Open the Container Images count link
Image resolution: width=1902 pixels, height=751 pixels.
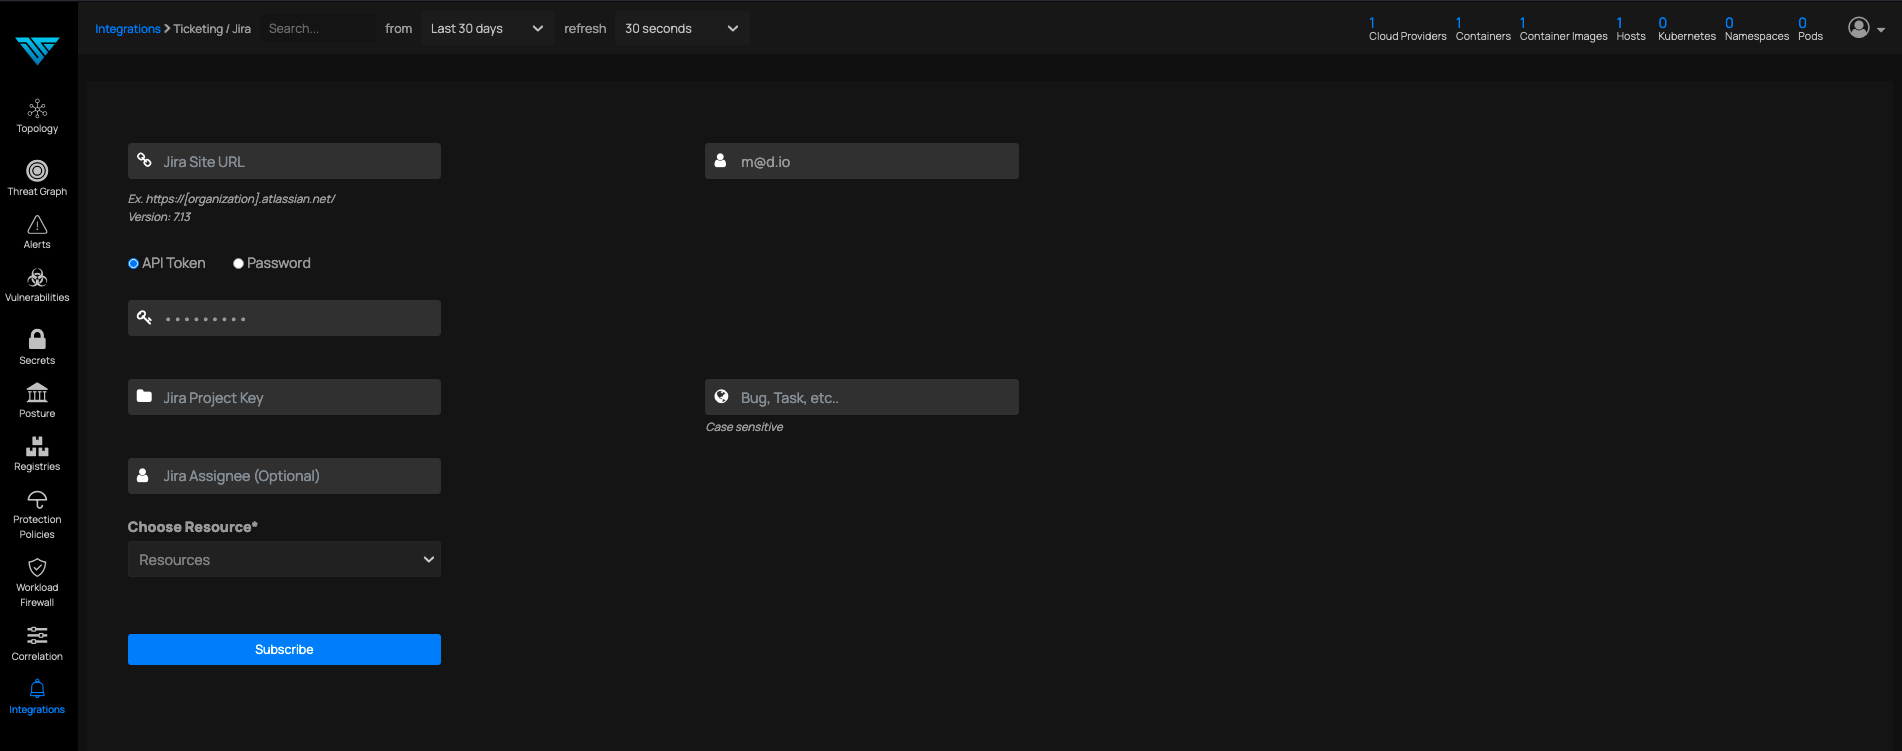pyautogui.click(x=1563, y=29)
